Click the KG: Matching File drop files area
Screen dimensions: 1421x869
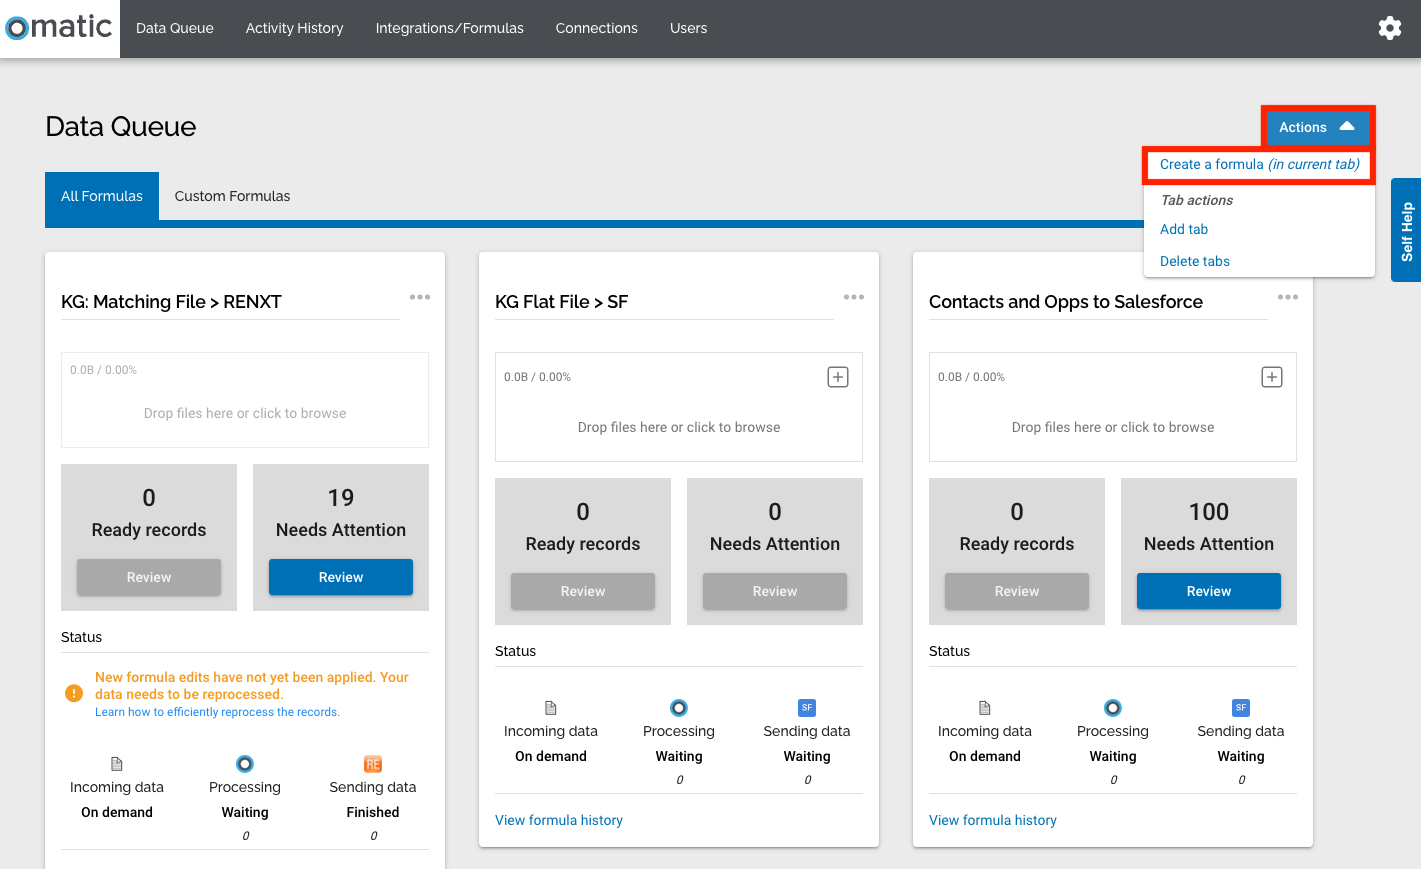pyautogui.click(x=245, y=413)
